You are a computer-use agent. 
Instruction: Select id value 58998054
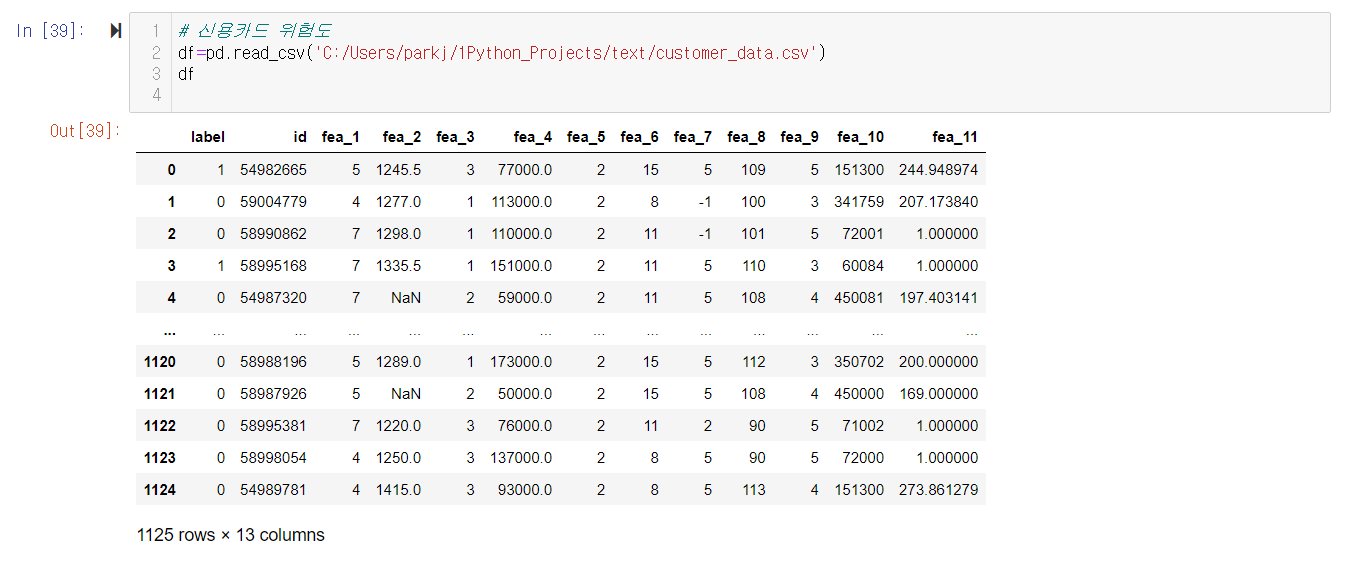tap(274, 458)
